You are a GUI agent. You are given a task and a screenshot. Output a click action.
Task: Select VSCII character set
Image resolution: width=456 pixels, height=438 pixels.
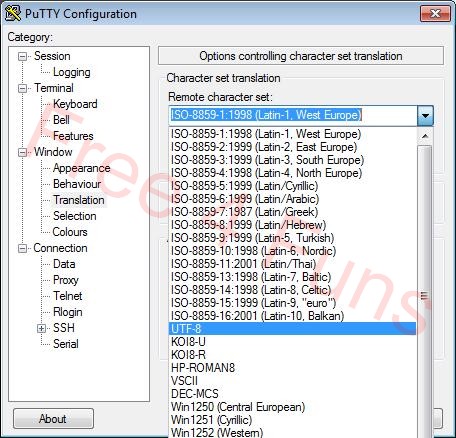[293, 381]
